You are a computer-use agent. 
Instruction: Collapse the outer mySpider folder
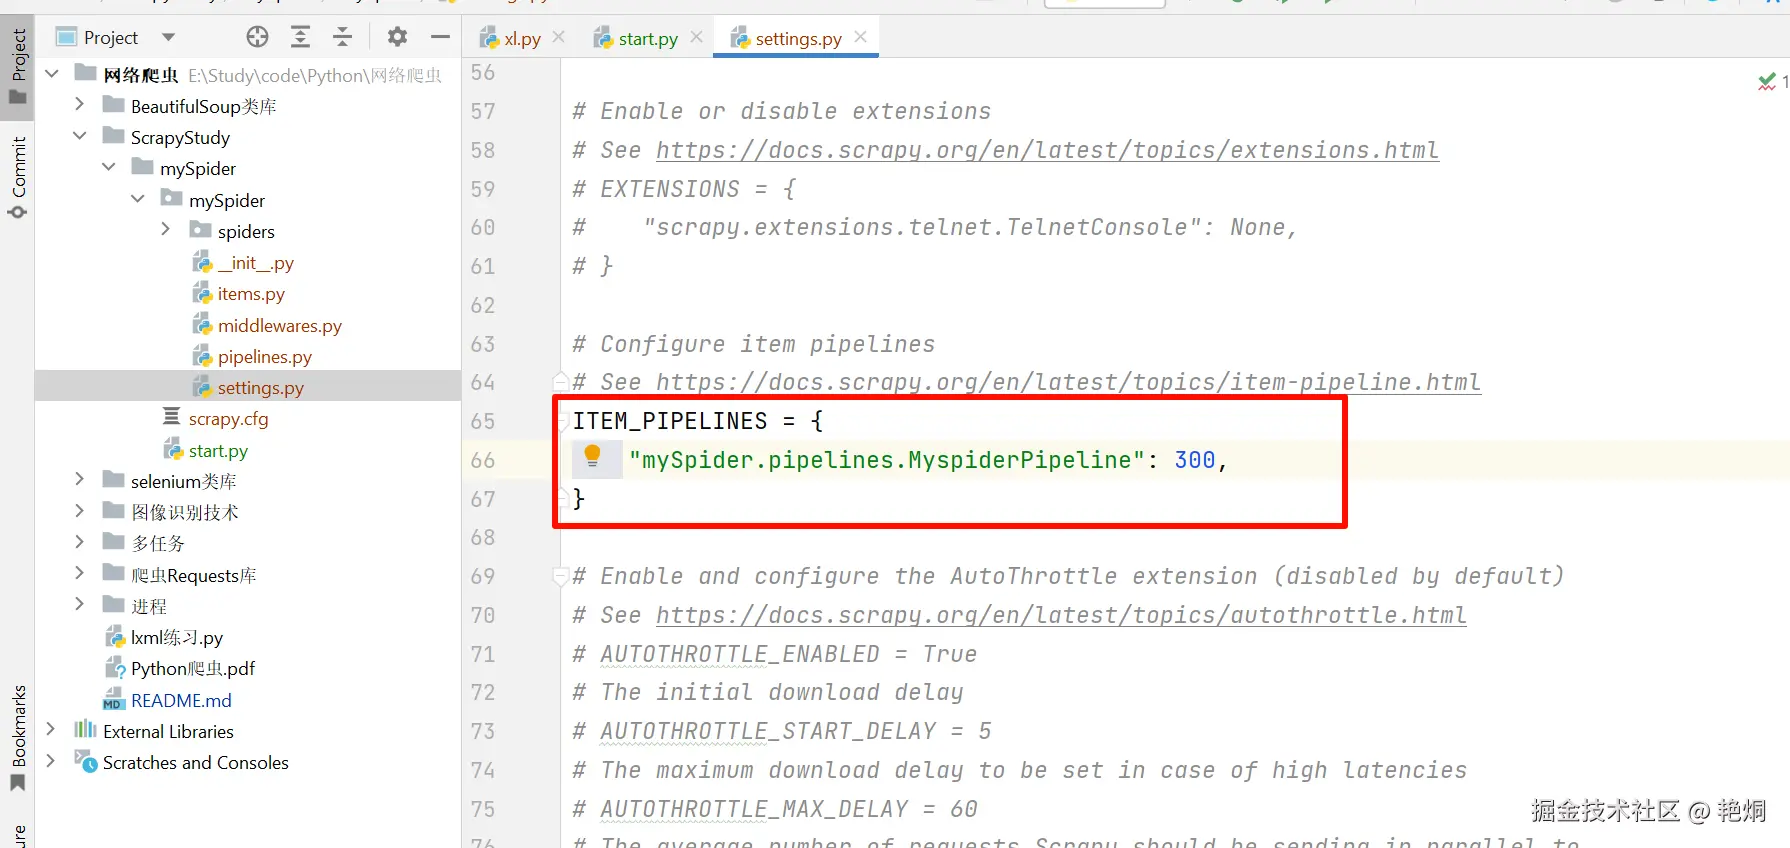click(x=109, y=167)
